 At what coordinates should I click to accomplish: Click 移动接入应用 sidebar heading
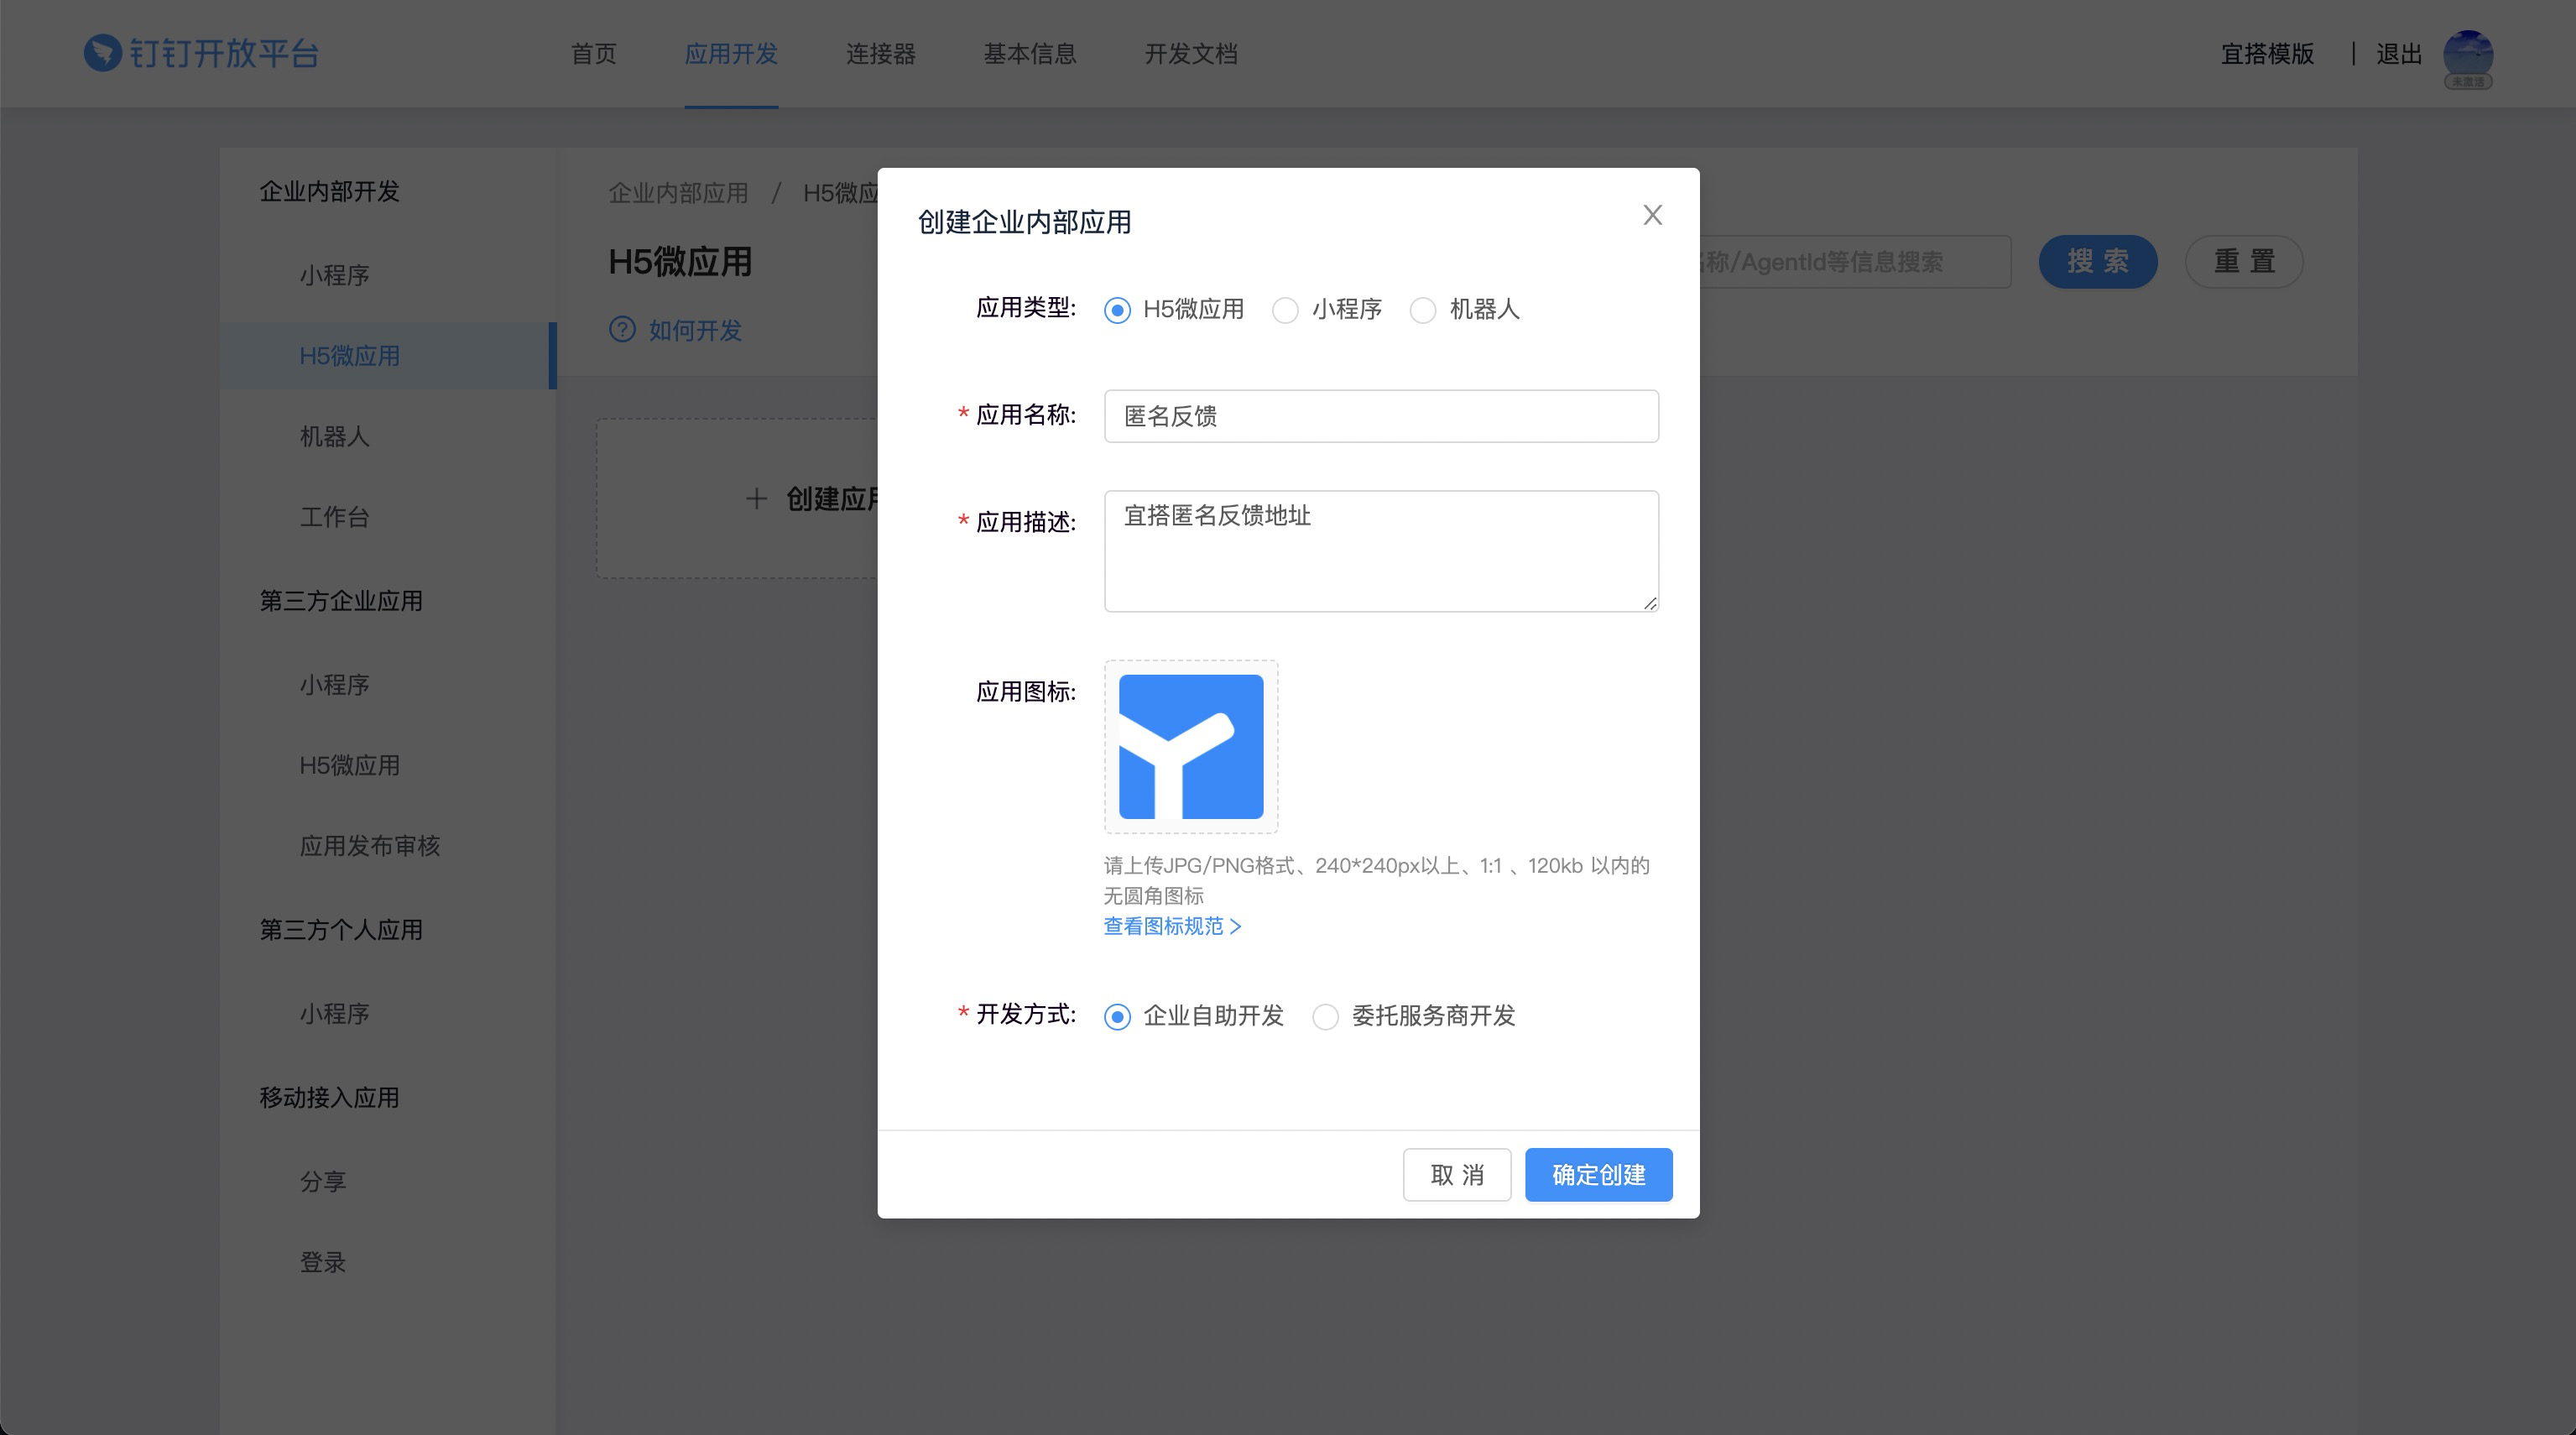pos(329,1097)
